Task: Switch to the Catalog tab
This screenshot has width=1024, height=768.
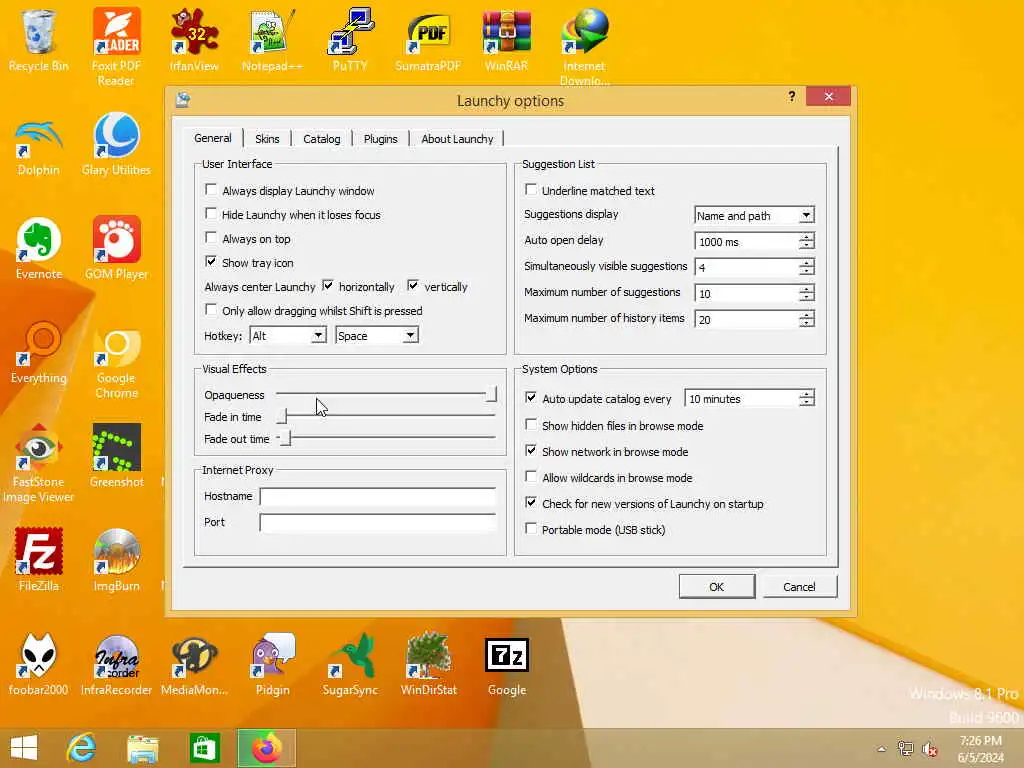Action: coord(321,138)
